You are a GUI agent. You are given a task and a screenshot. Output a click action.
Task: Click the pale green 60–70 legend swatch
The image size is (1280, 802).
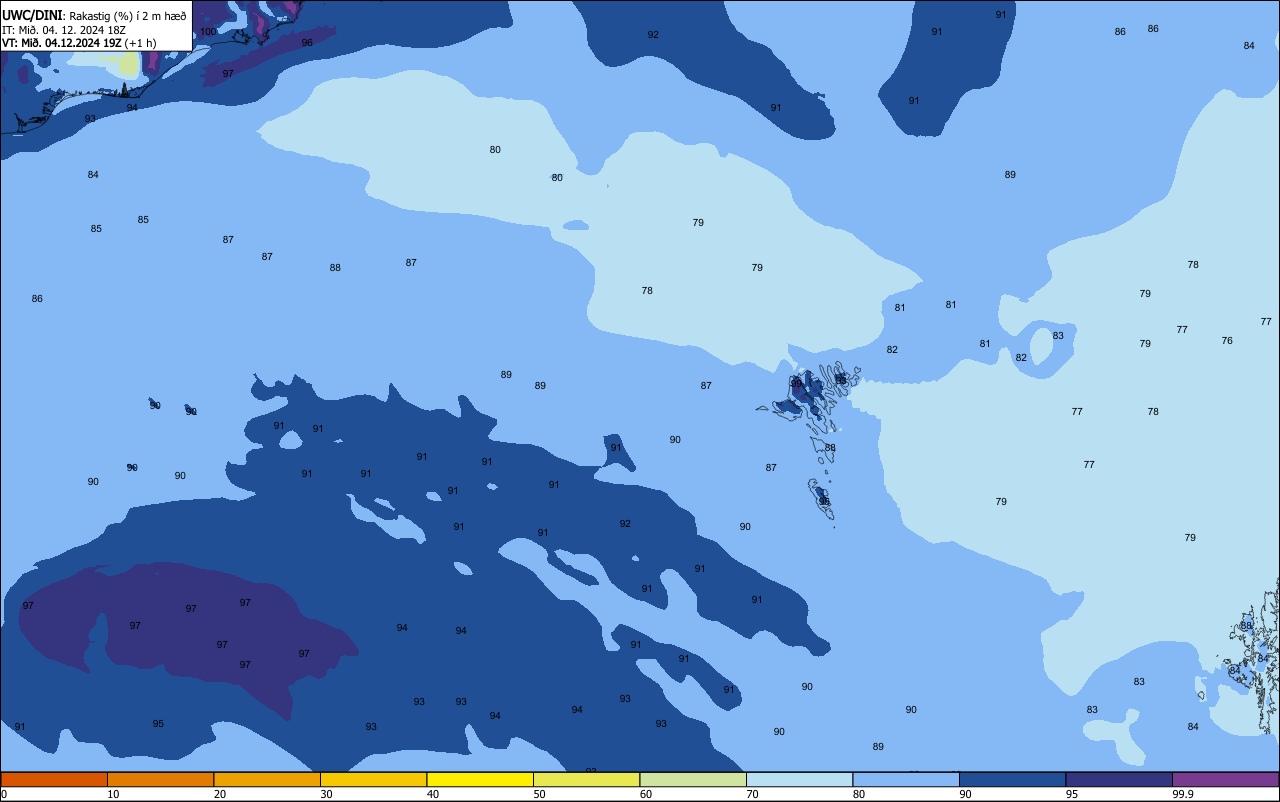[x=693, y=779]
